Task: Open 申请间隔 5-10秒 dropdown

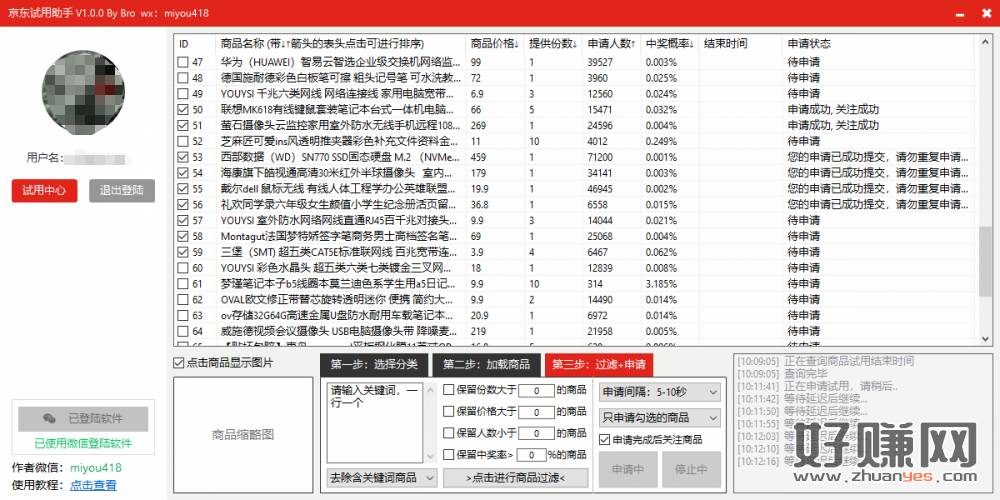Action: pyautogui.click(x=659, y=391)
